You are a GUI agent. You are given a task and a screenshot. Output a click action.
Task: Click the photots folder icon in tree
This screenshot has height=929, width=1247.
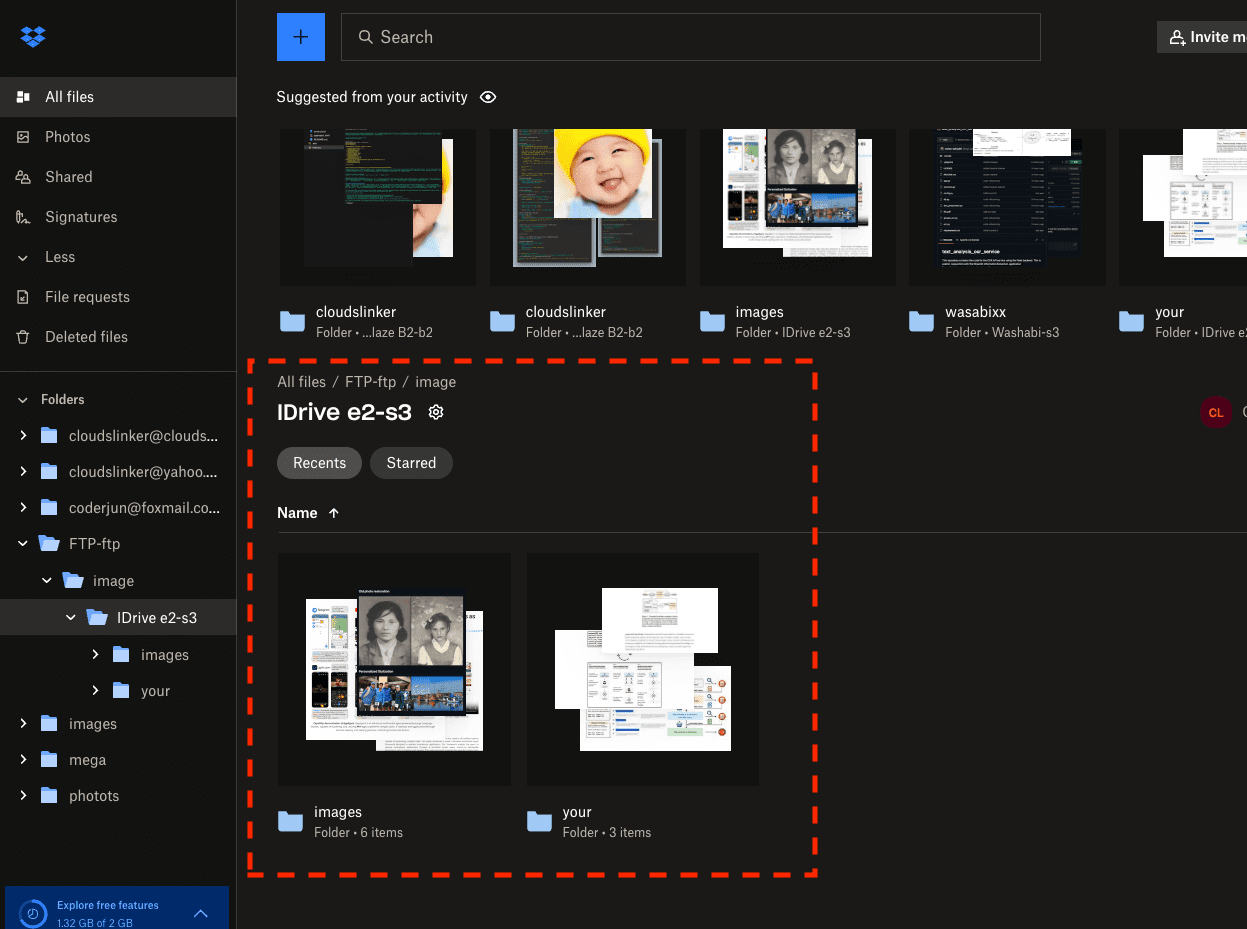(49, 796)
